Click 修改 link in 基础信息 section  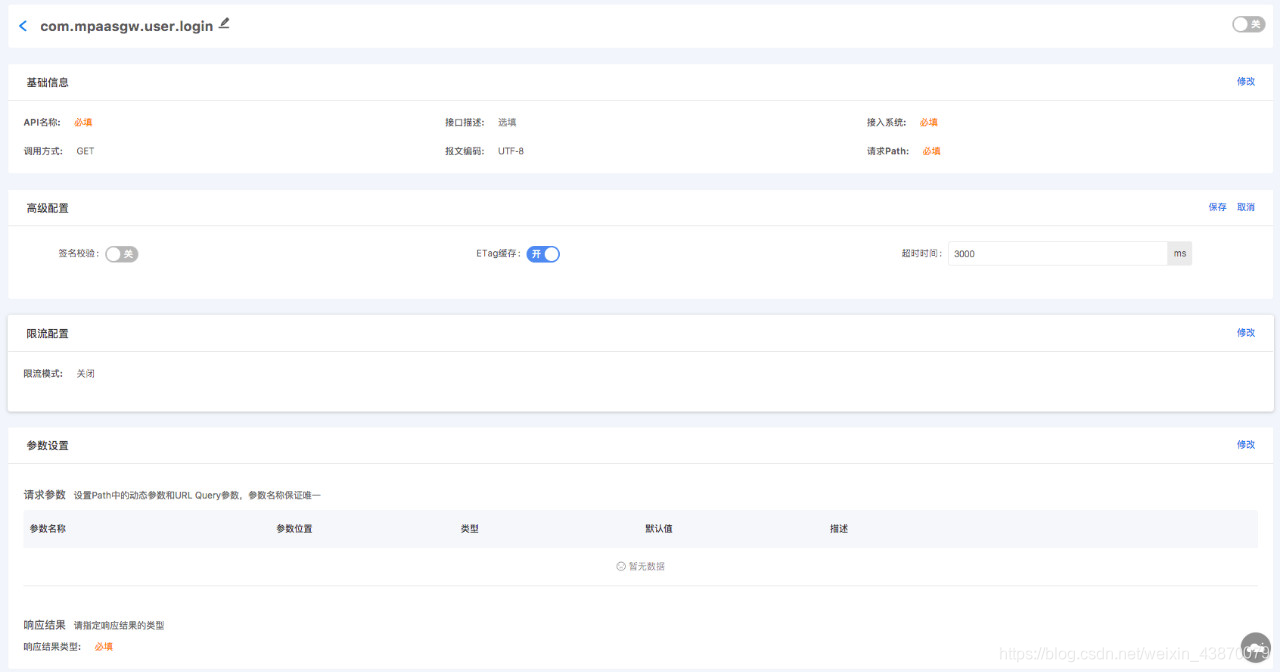tap(1246, 82)
